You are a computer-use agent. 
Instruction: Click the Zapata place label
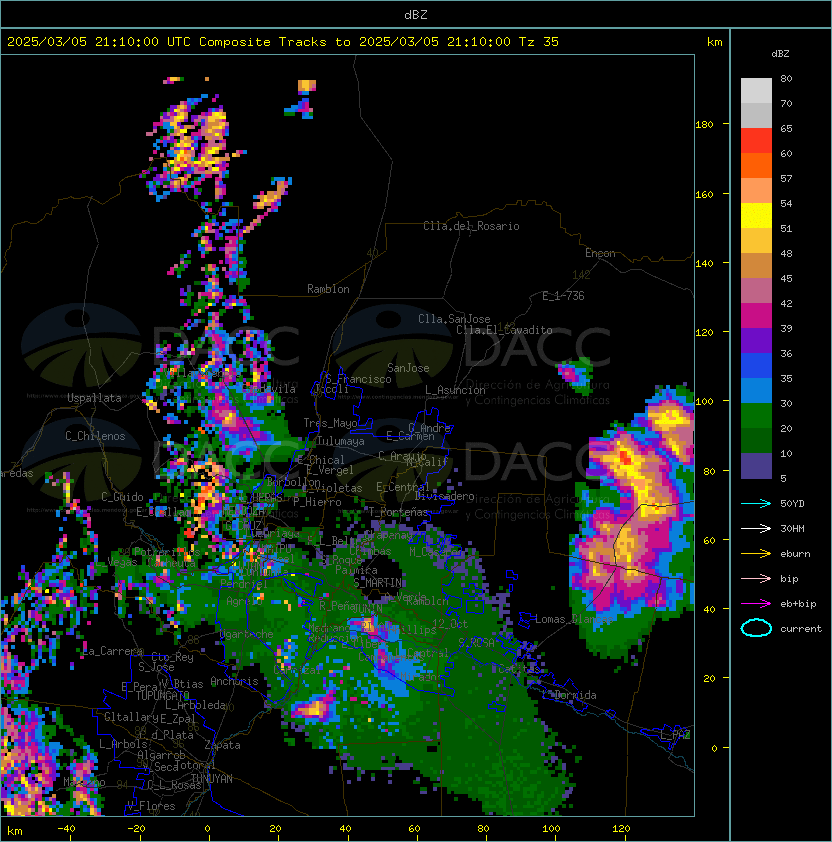222,745
